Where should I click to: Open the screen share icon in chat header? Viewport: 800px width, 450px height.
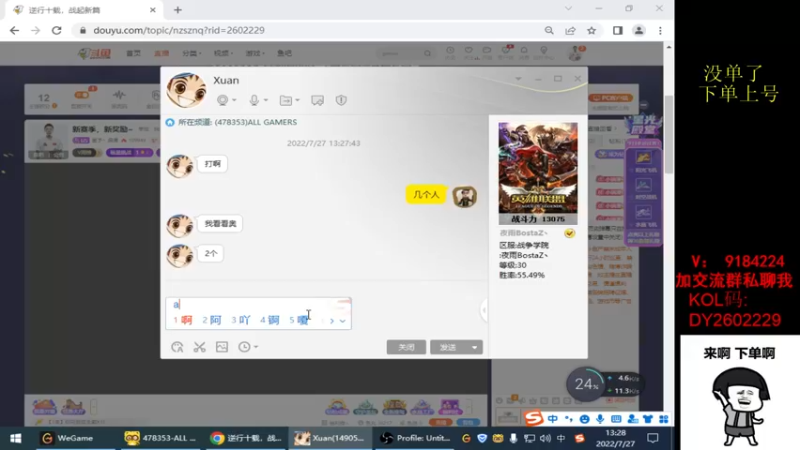click(x=317, y=100)
